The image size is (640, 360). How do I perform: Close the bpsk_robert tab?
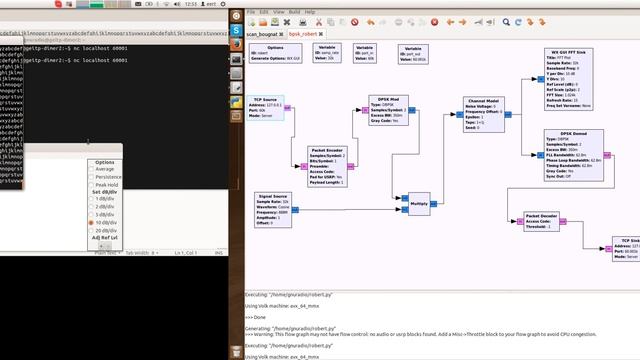[x=321, y=34]
